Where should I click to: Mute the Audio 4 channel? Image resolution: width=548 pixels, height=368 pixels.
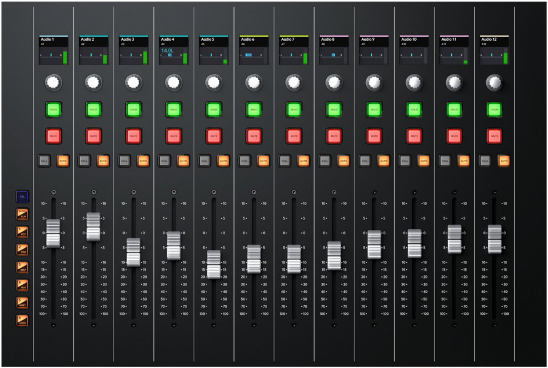coord(174,136)
